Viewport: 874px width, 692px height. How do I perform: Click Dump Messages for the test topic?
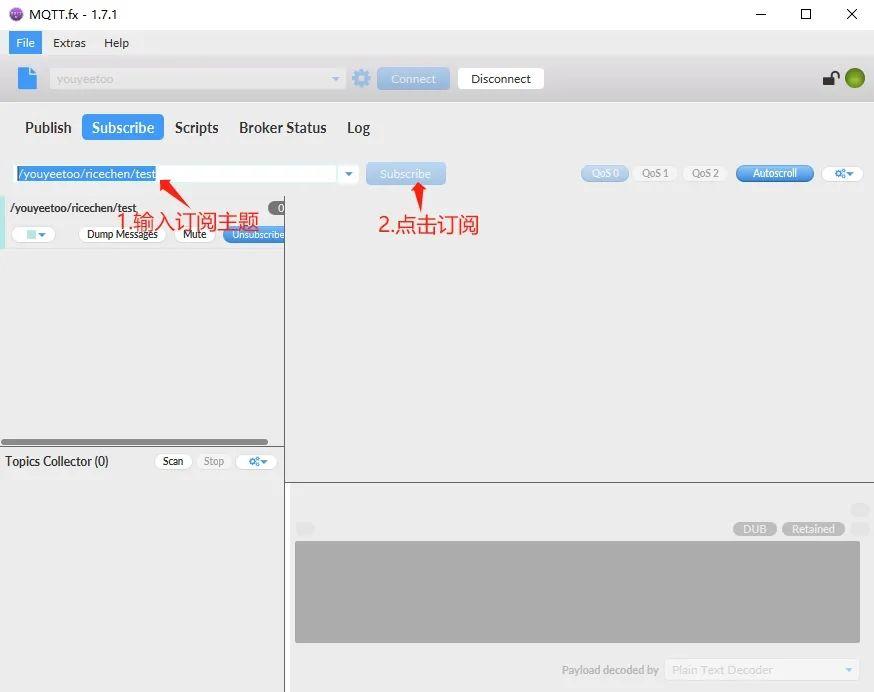click(x=122, y=235)
